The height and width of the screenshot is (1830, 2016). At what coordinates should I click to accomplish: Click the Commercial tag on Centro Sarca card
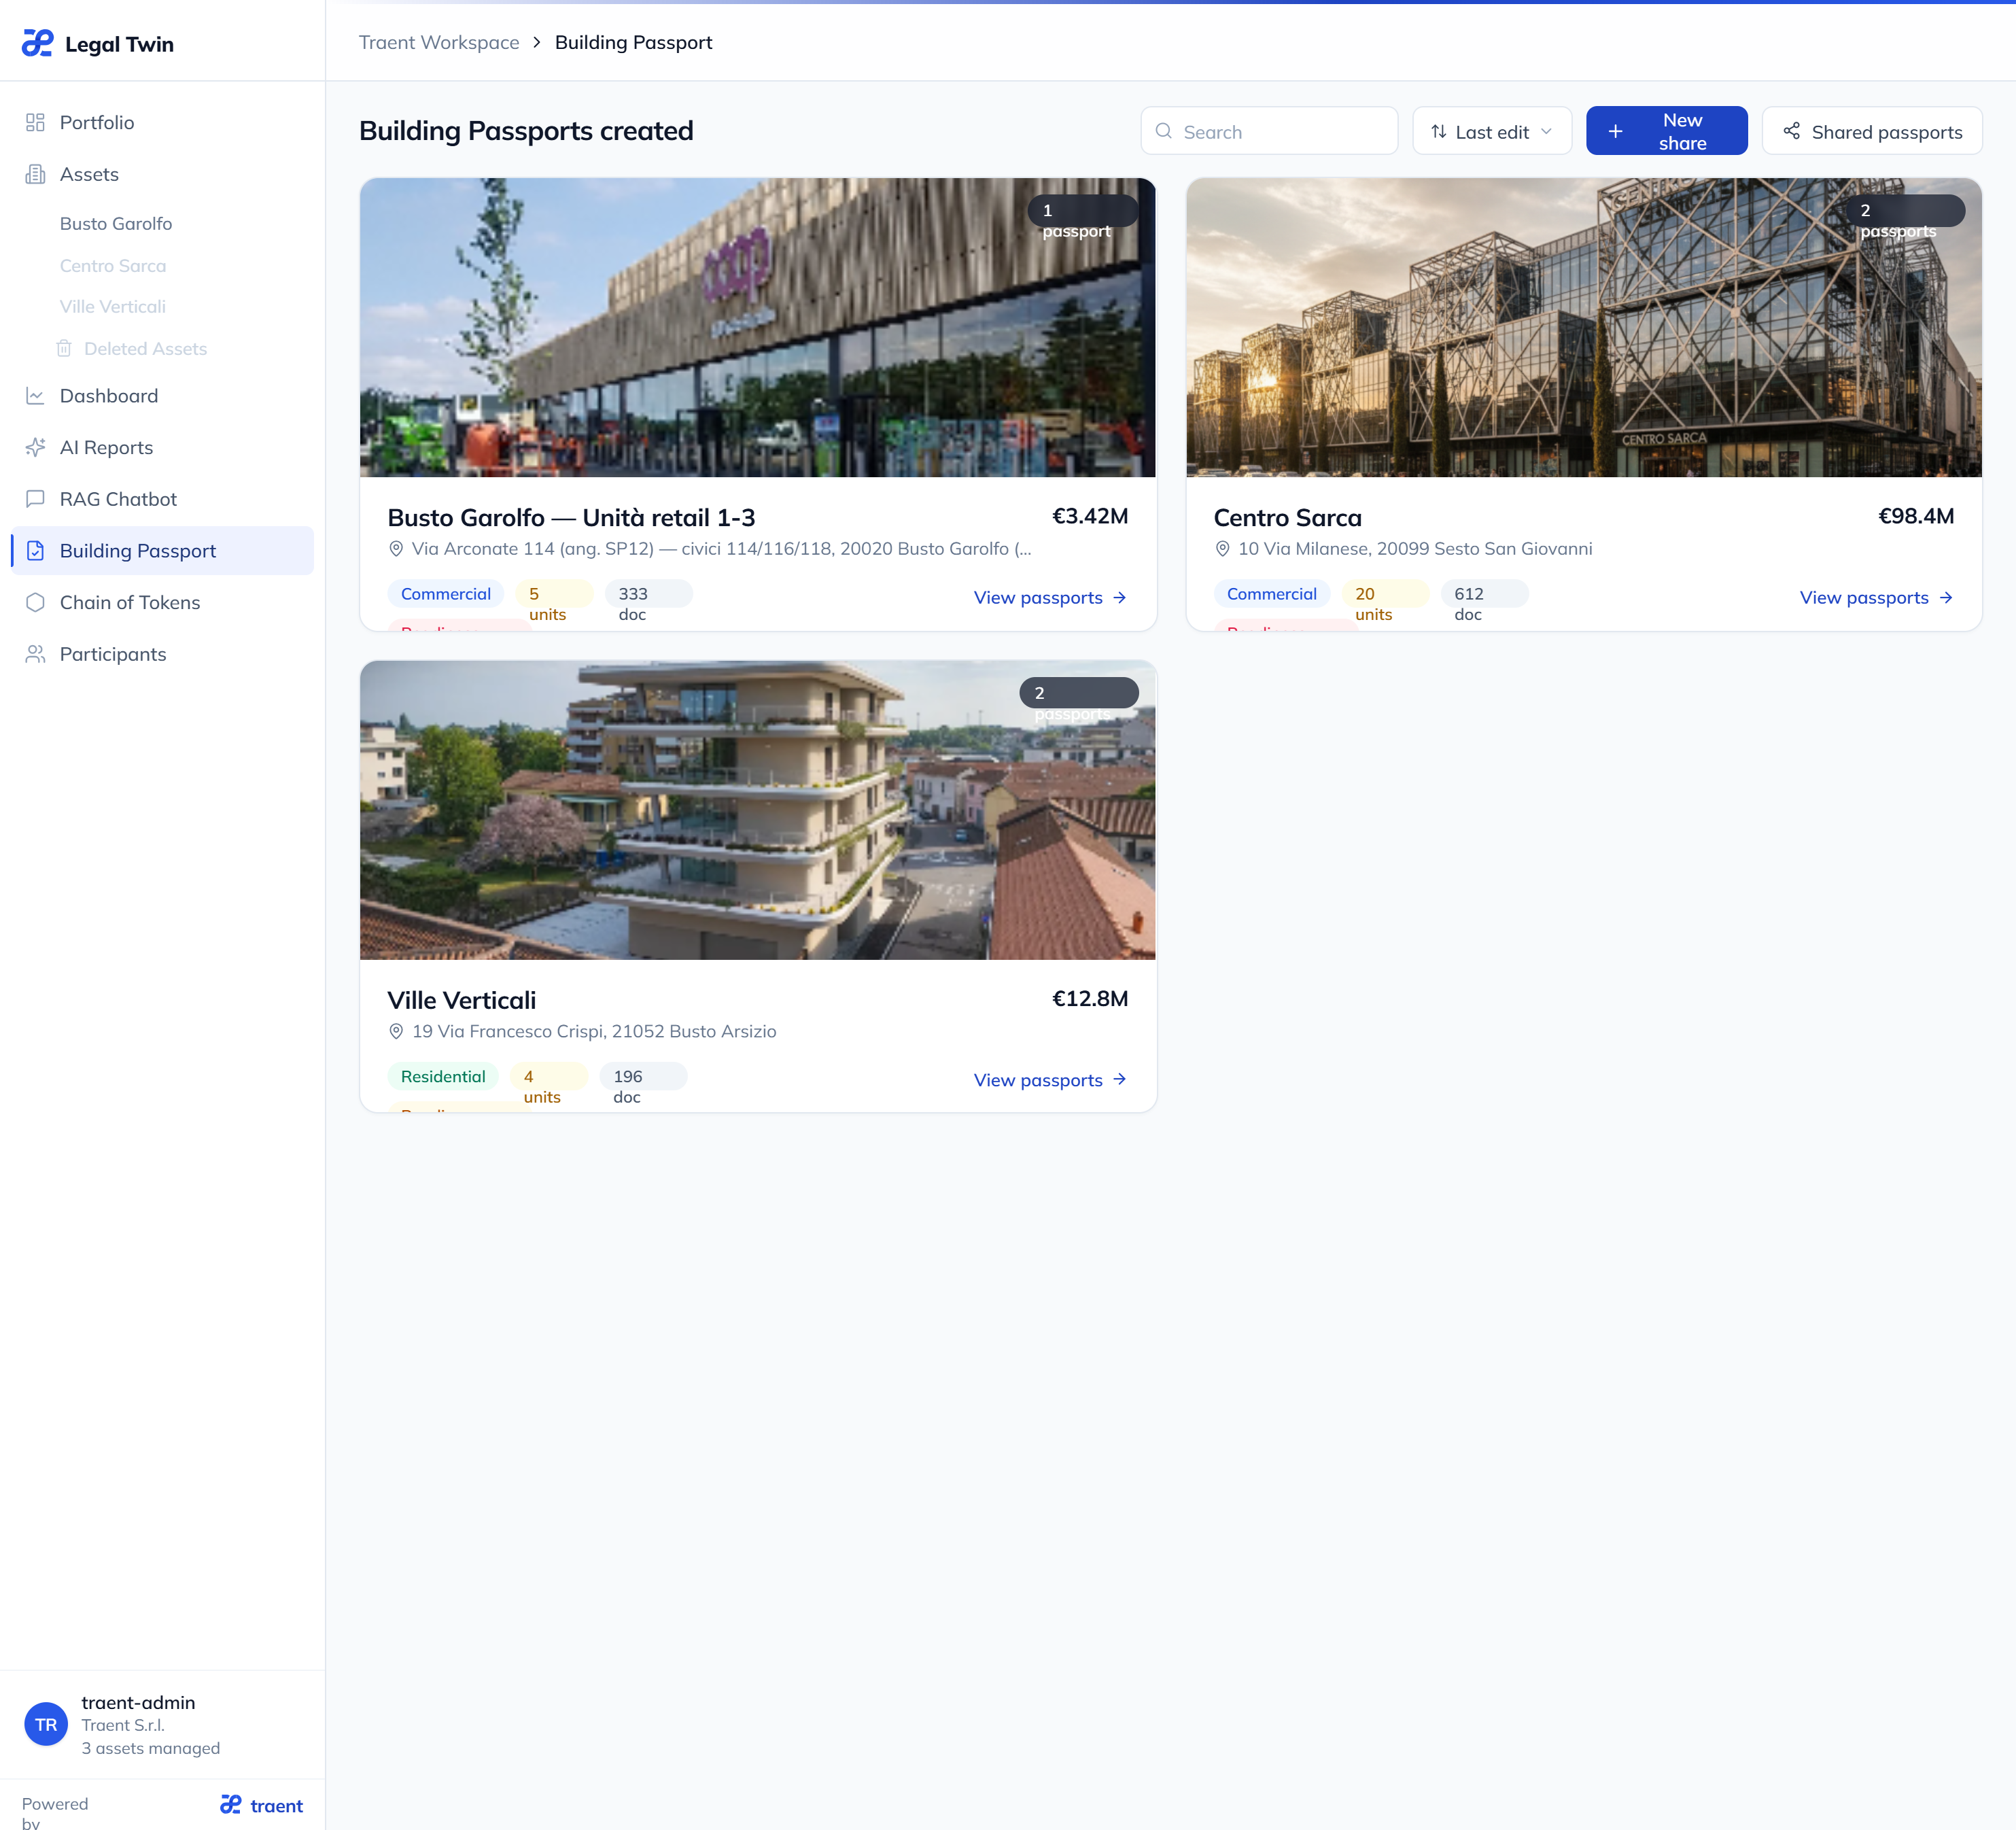(x=1271, y=594)
